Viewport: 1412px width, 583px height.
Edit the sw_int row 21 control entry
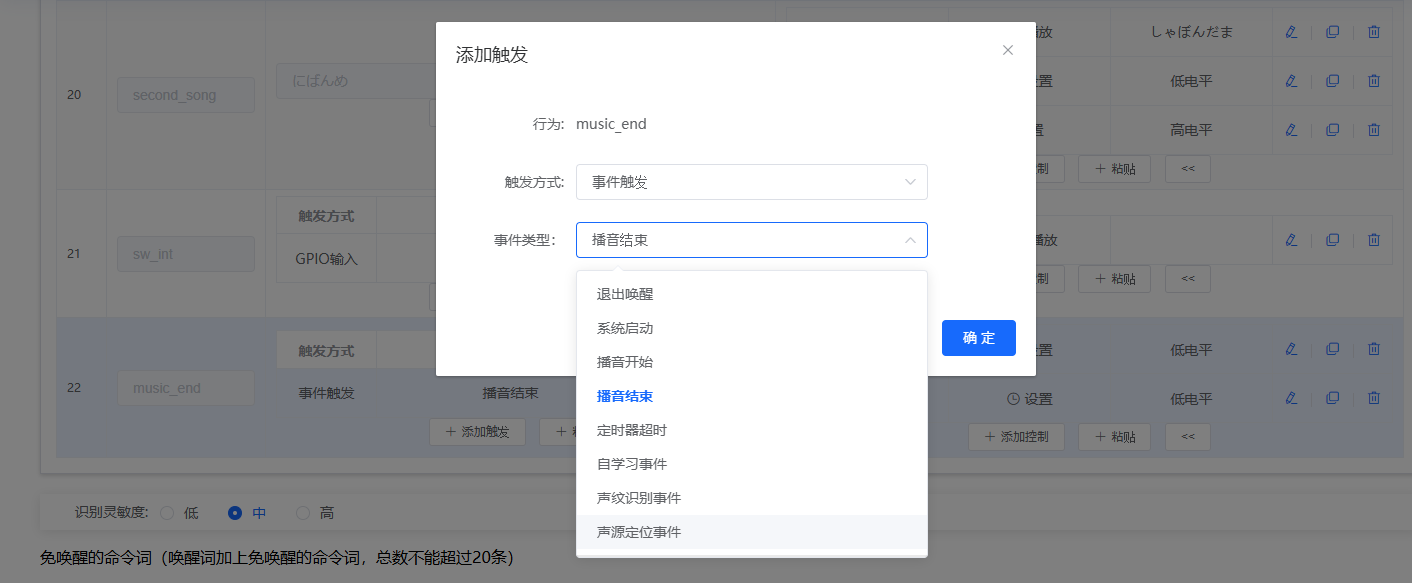(1291, 240)
